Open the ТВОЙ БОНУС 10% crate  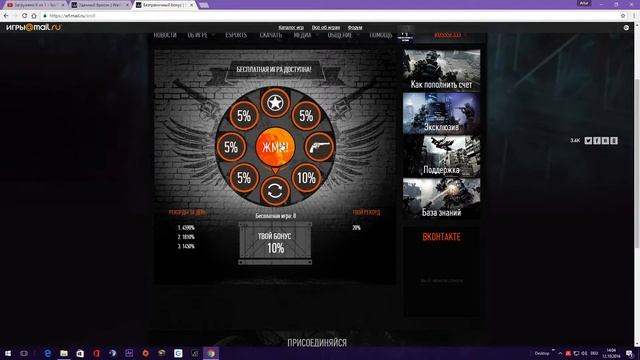pyautogui.click(x=275, y=243)
